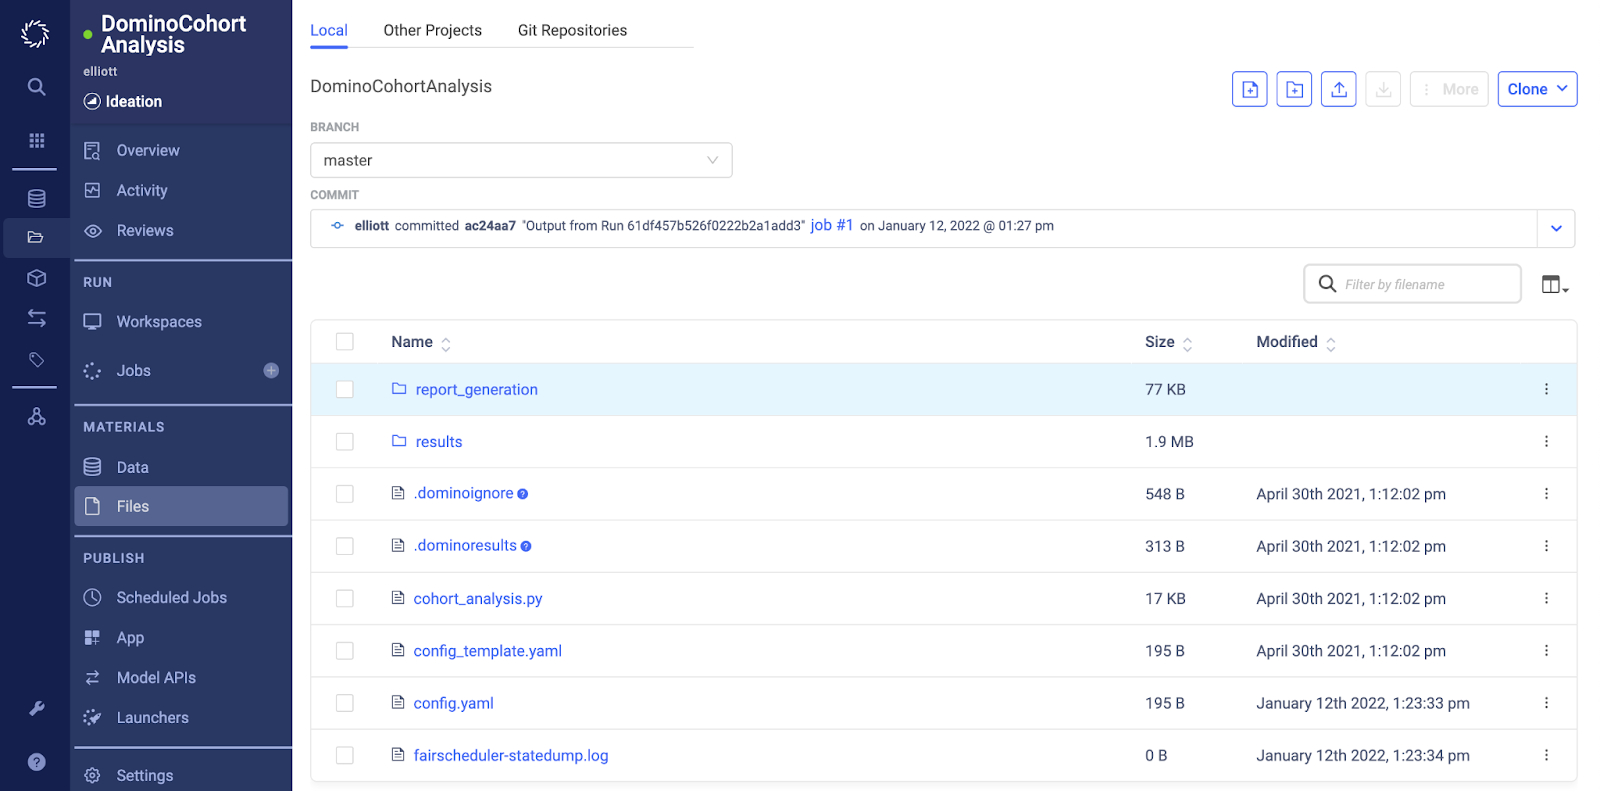Open the column display dropdown

pyautogui.click(x=1555, y=285)
